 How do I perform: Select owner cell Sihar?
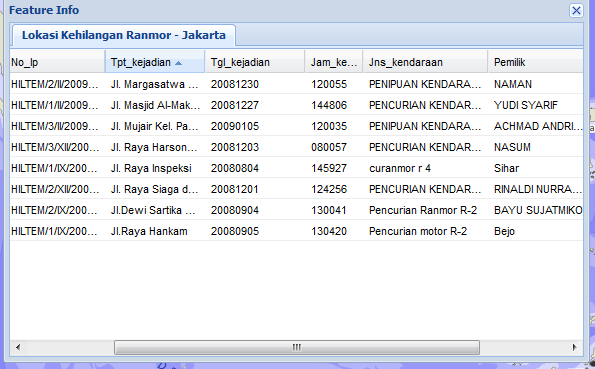(507, 168)
